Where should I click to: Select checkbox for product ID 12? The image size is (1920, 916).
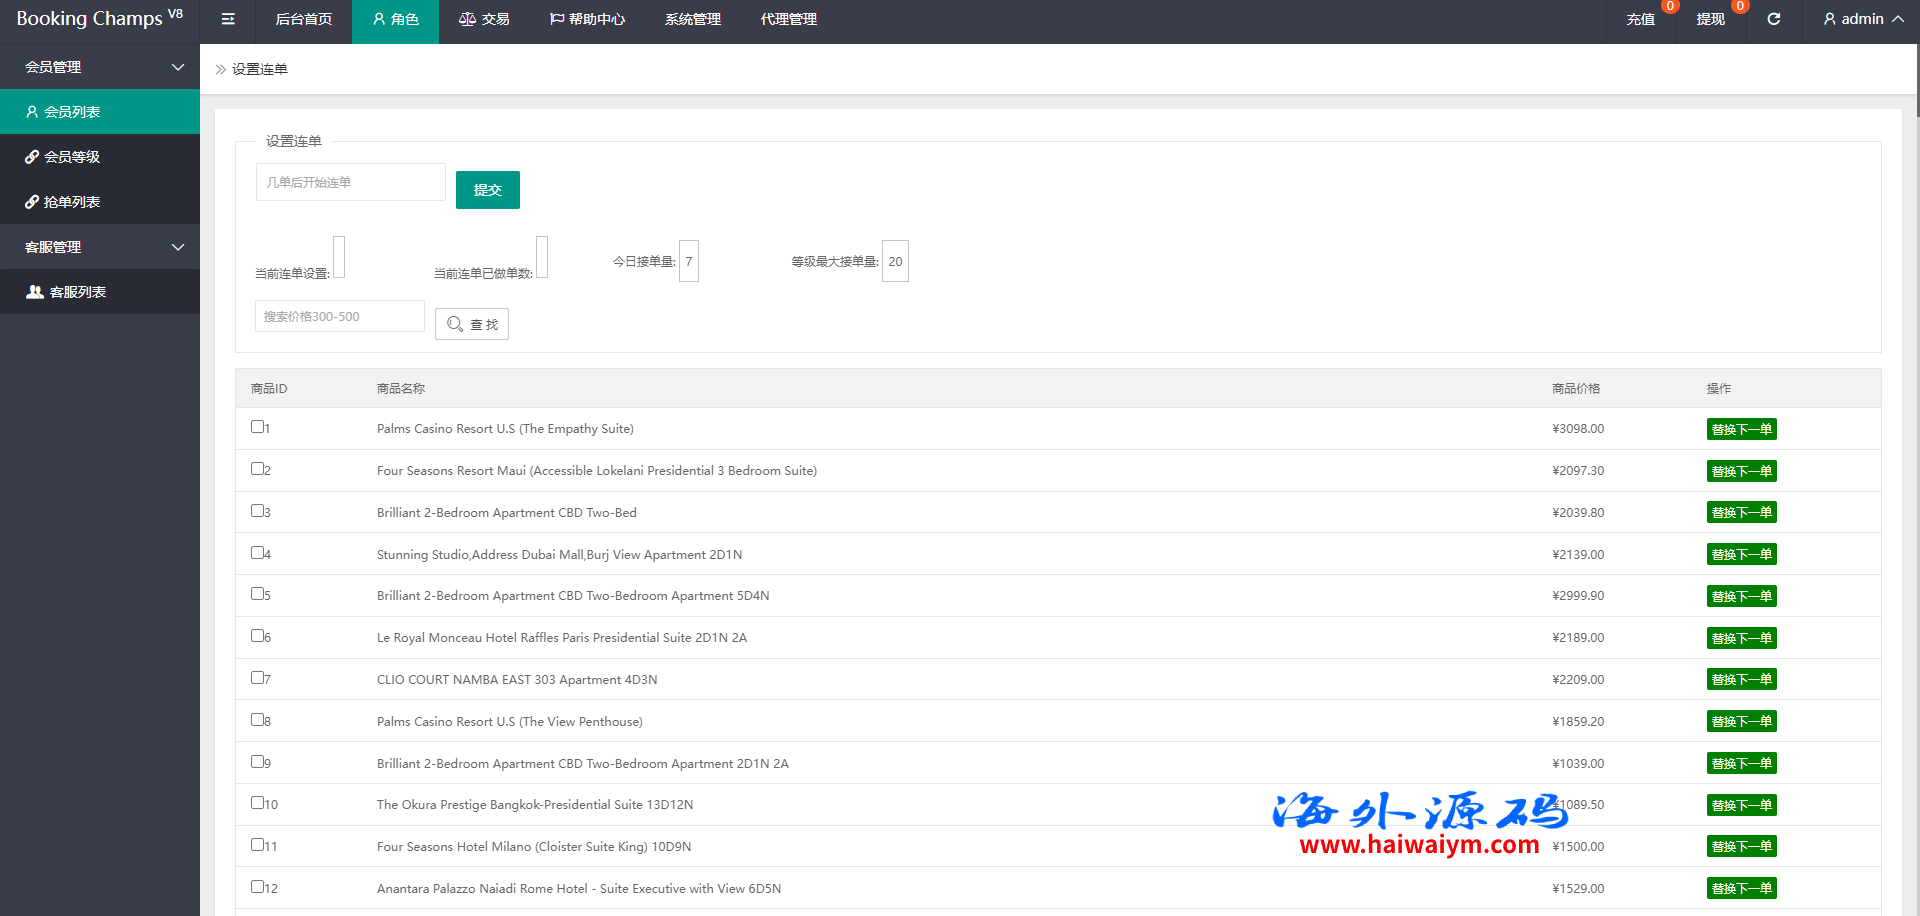pos(257,887)
